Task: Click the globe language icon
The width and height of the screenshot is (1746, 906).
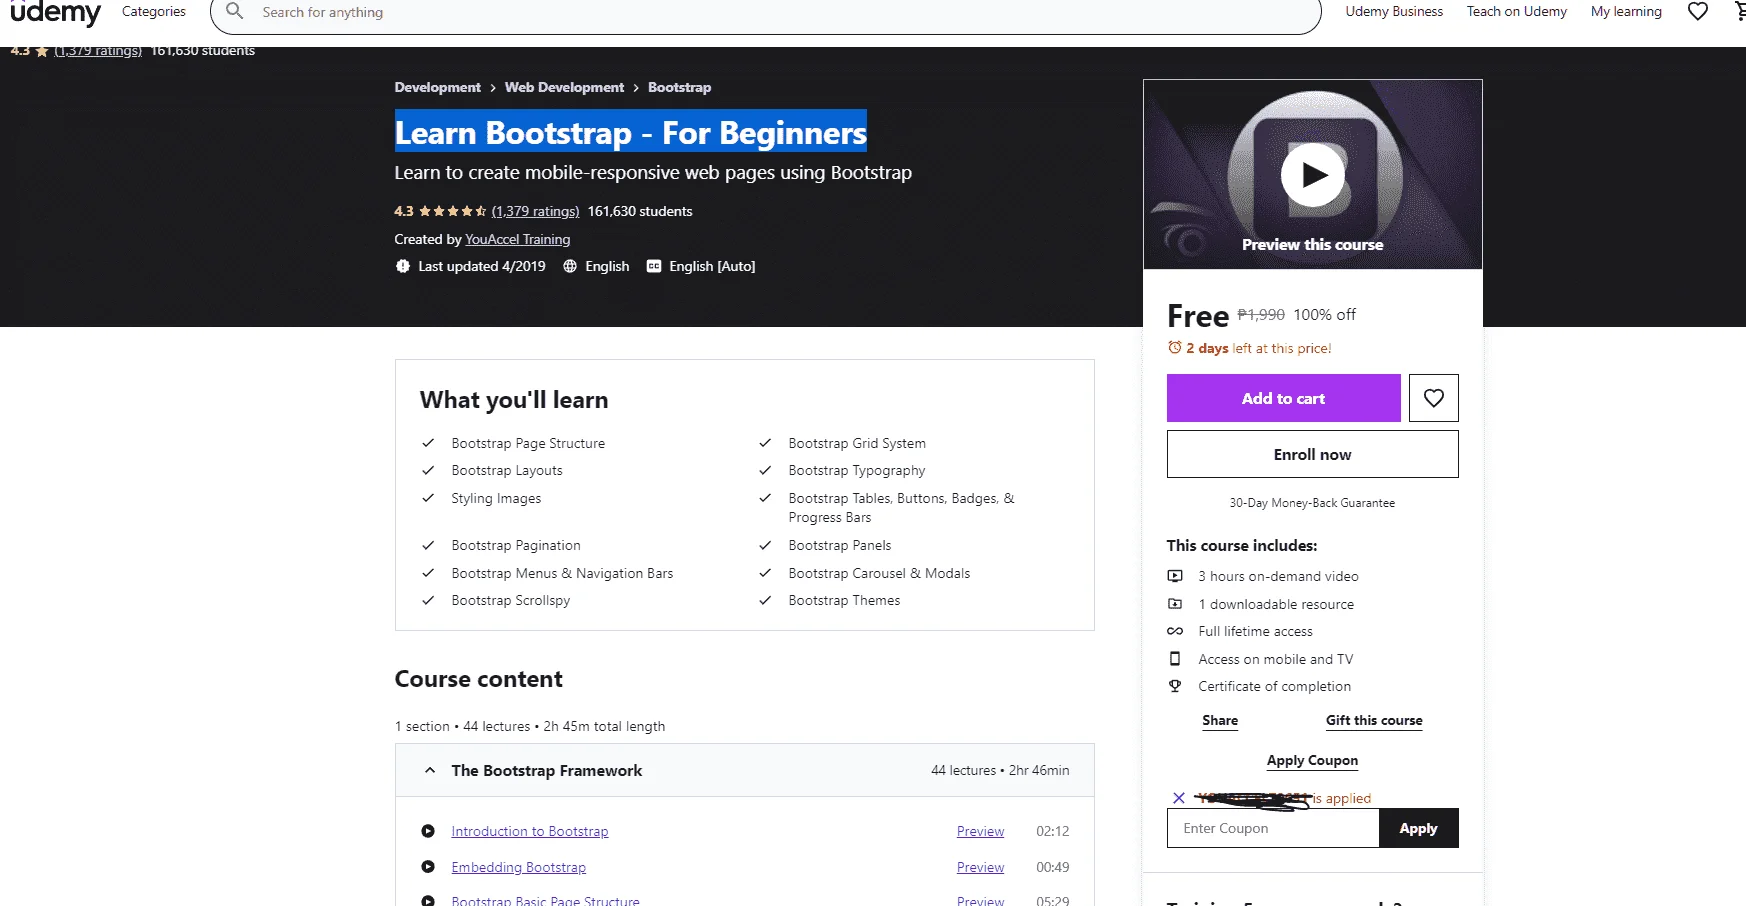Action: (x=570, y=266)
